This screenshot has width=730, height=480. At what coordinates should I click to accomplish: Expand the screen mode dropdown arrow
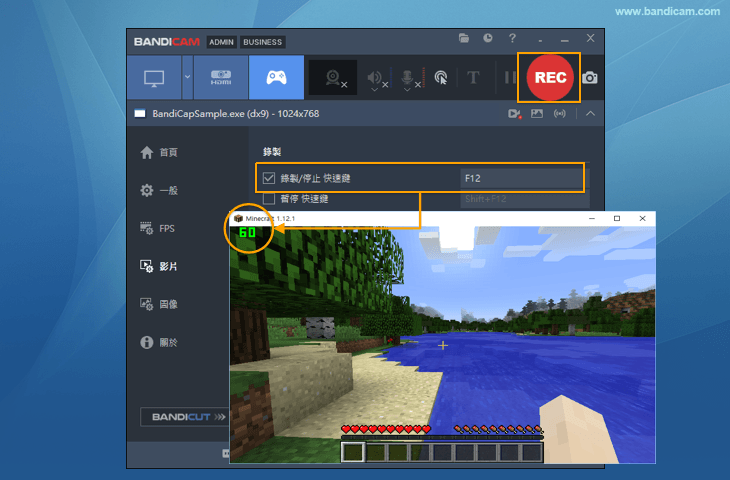pyautogui.click(x=187, y=78)
